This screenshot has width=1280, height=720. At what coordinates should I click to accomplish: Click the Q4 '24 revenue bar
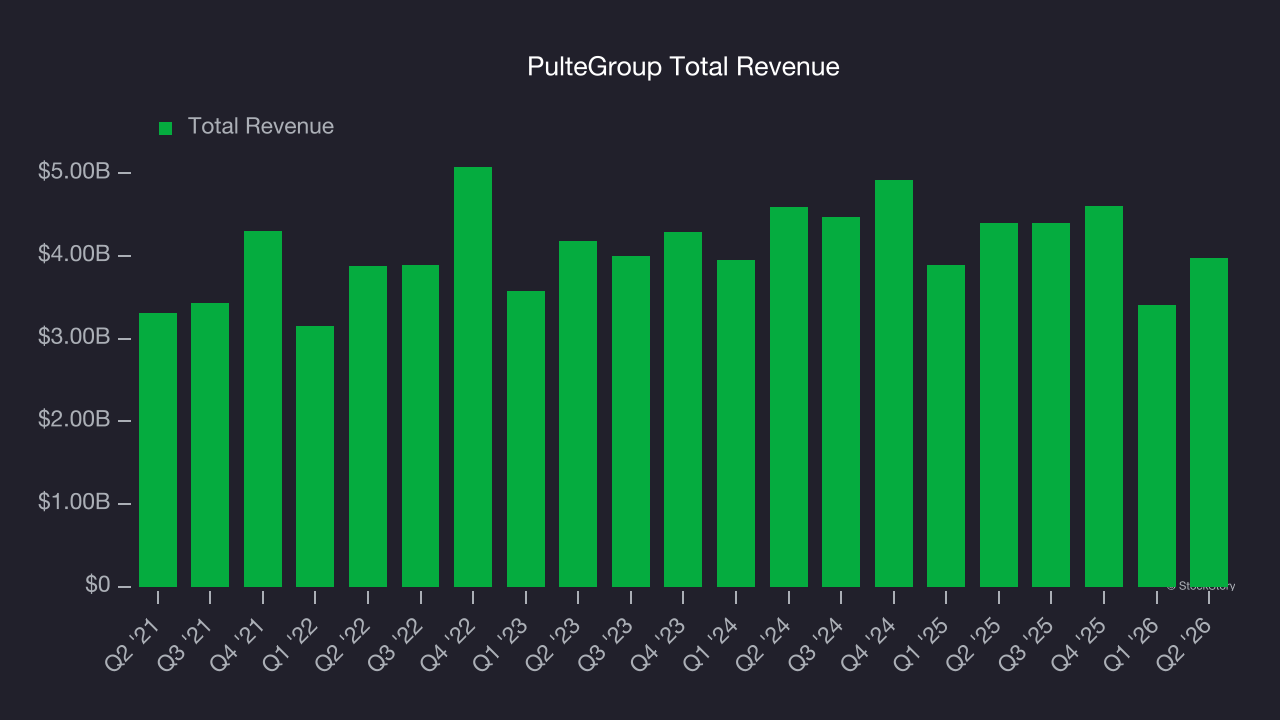tap(894, 383)
